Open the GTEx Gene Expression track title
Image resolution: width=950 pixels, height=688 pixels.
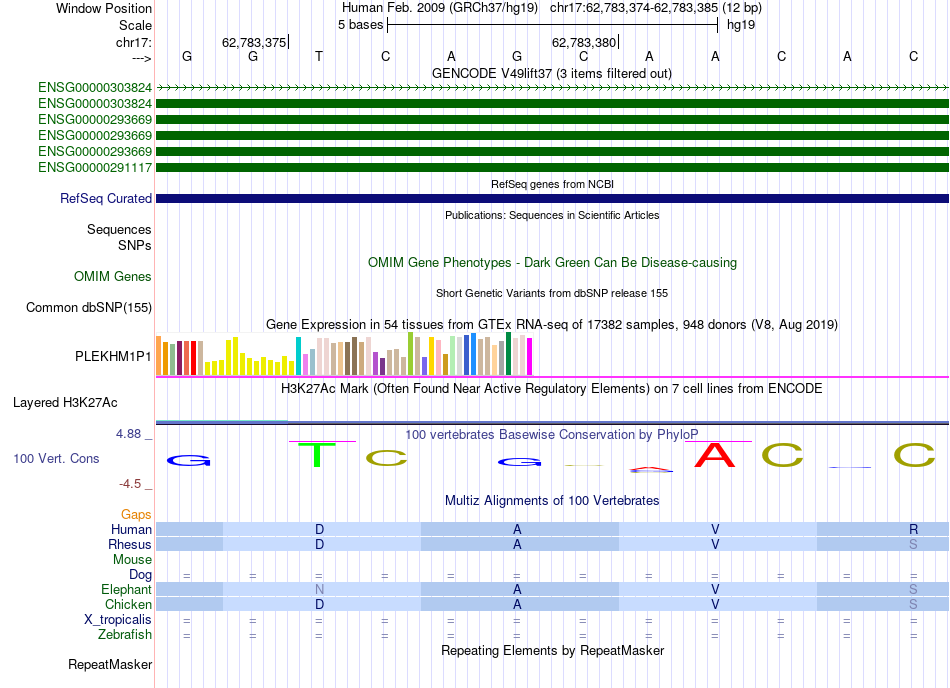tap(552, 325)
